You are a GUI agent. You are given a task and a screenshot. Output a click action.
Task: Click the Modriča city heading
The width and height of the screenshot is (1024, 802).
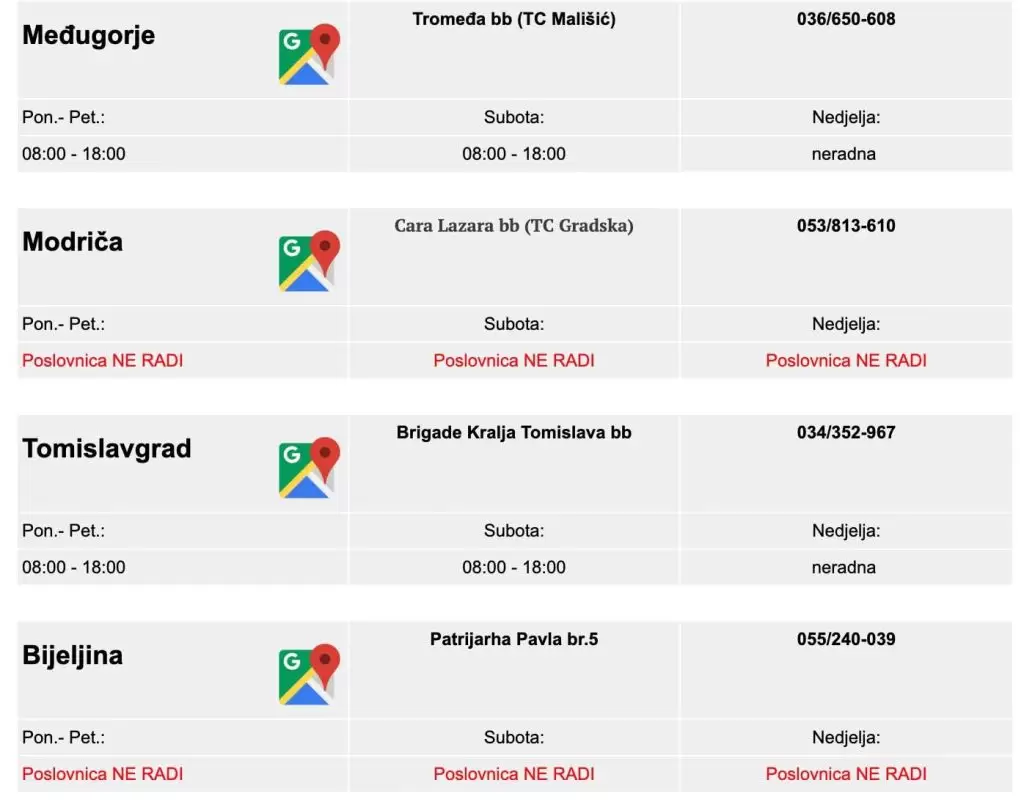coord(73,242)
